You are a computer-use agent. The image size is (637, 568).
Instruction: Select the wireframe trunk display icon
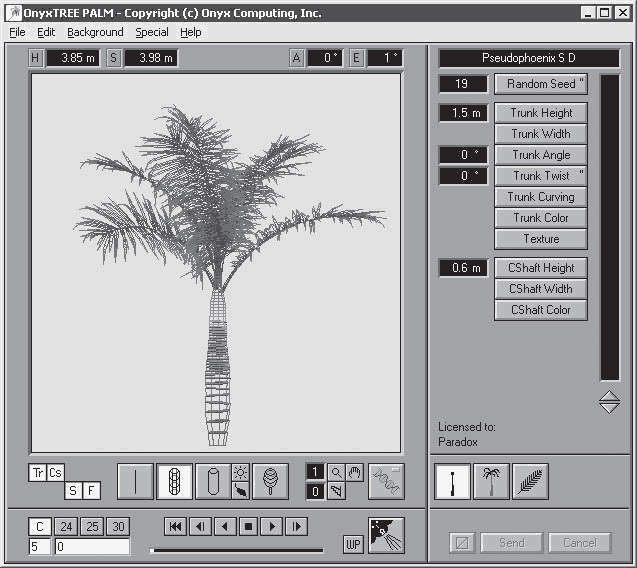coord(174,481)
